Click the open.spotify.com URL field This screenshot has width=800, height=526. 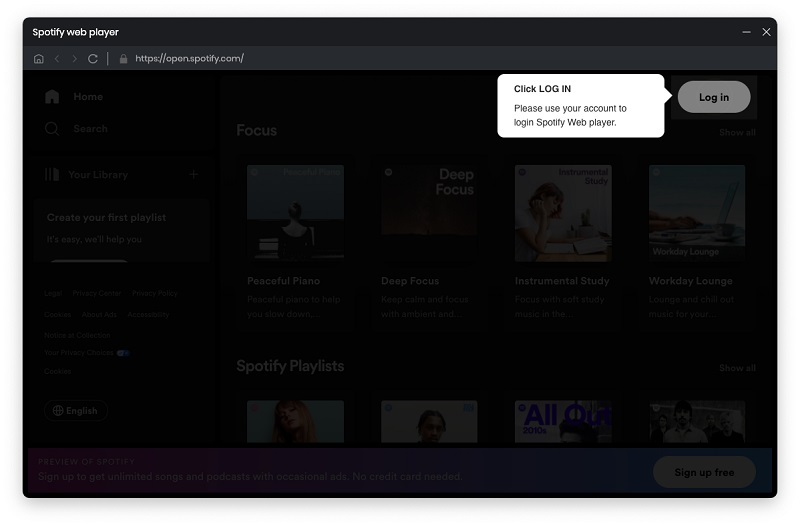pos(189,58)
